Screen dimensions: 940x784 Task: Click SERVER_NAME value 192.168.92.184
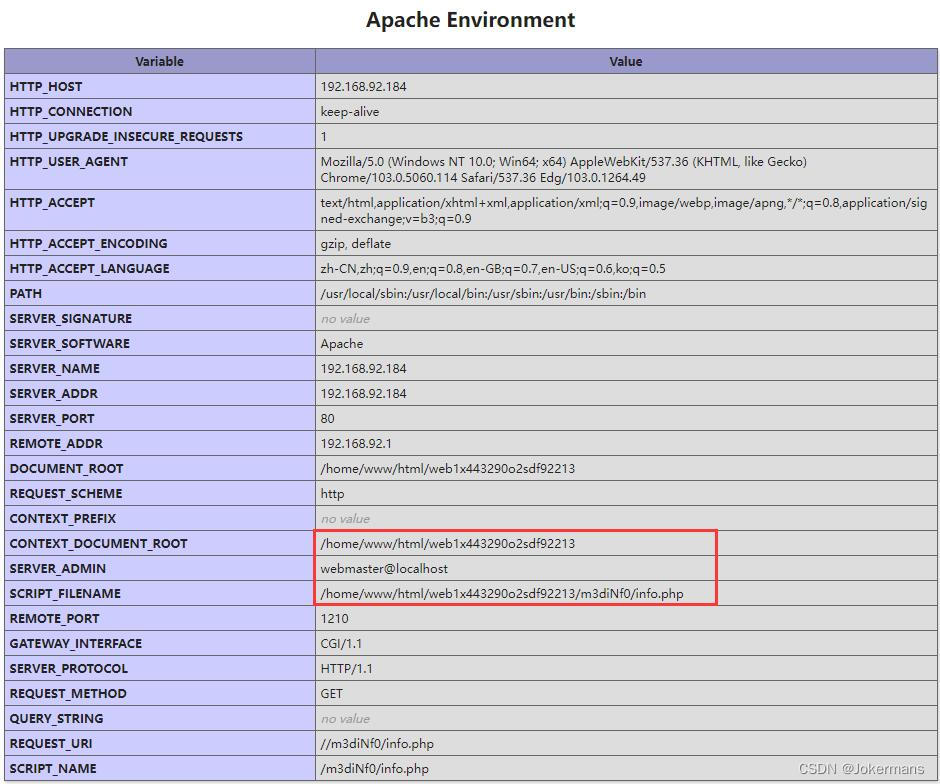[363, 369]
